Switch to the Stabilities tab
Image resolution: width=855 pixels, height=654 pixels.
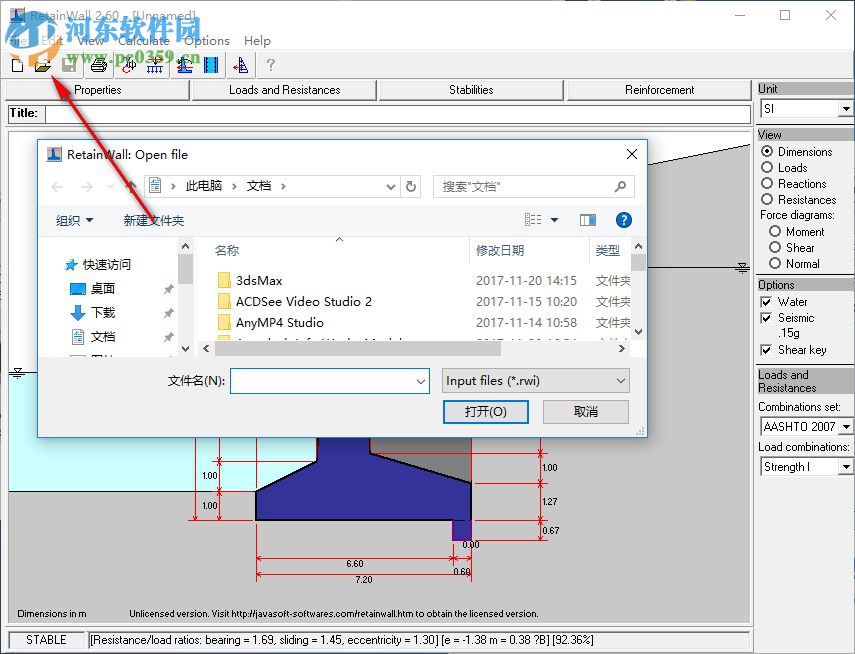click(x=470, y=90)
